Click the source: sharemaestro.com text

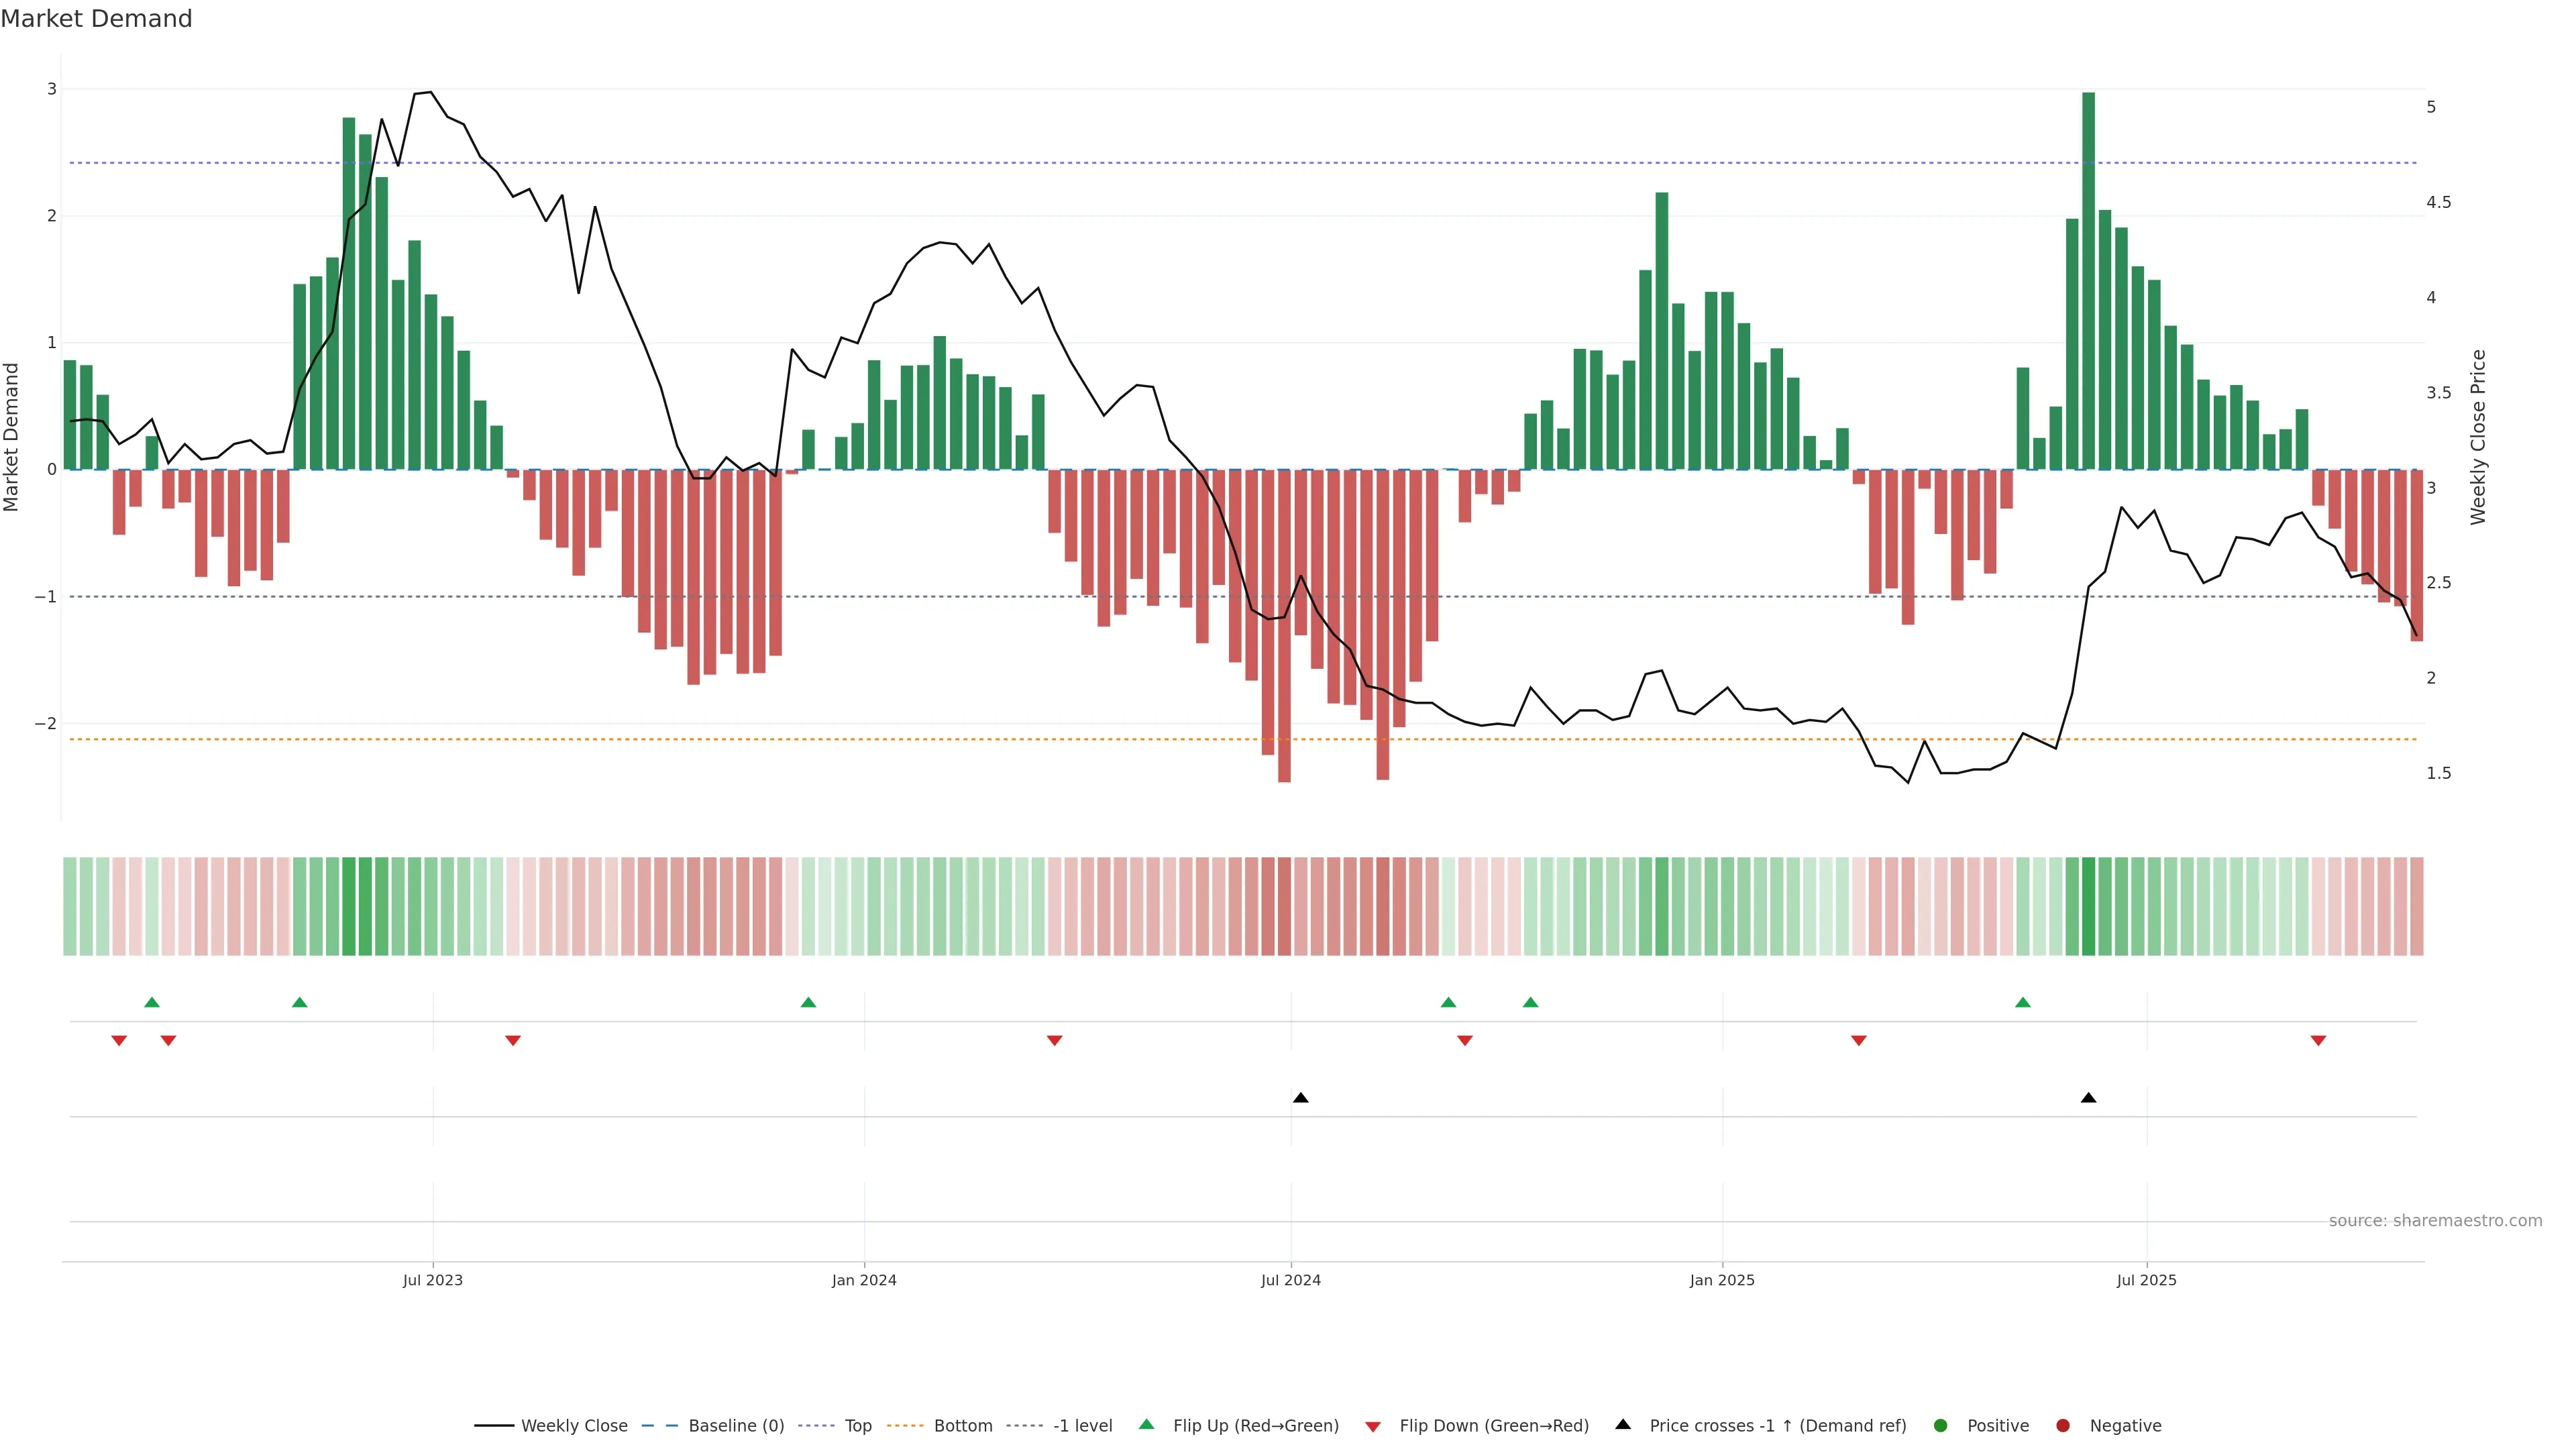click(2435, 1220)
